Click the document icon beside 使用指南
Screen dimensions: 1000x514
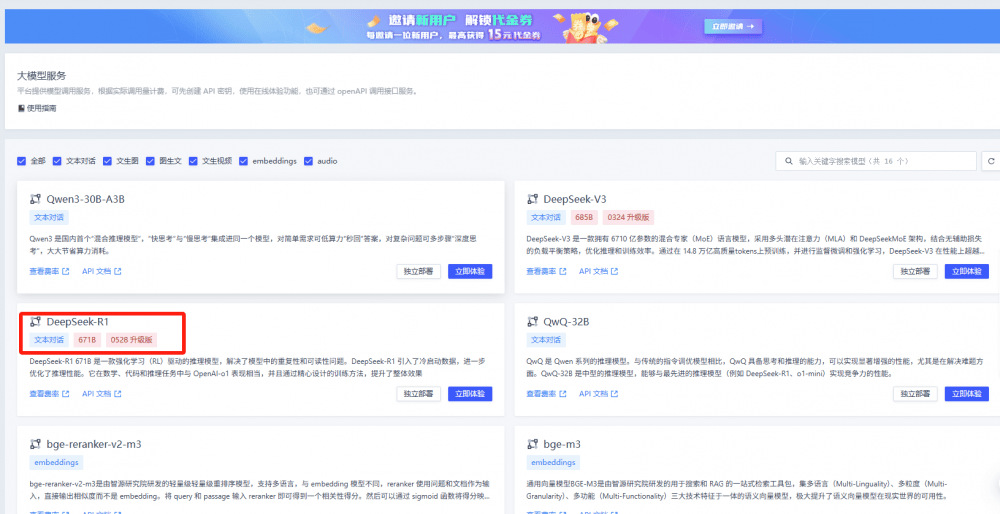[21, 108]
